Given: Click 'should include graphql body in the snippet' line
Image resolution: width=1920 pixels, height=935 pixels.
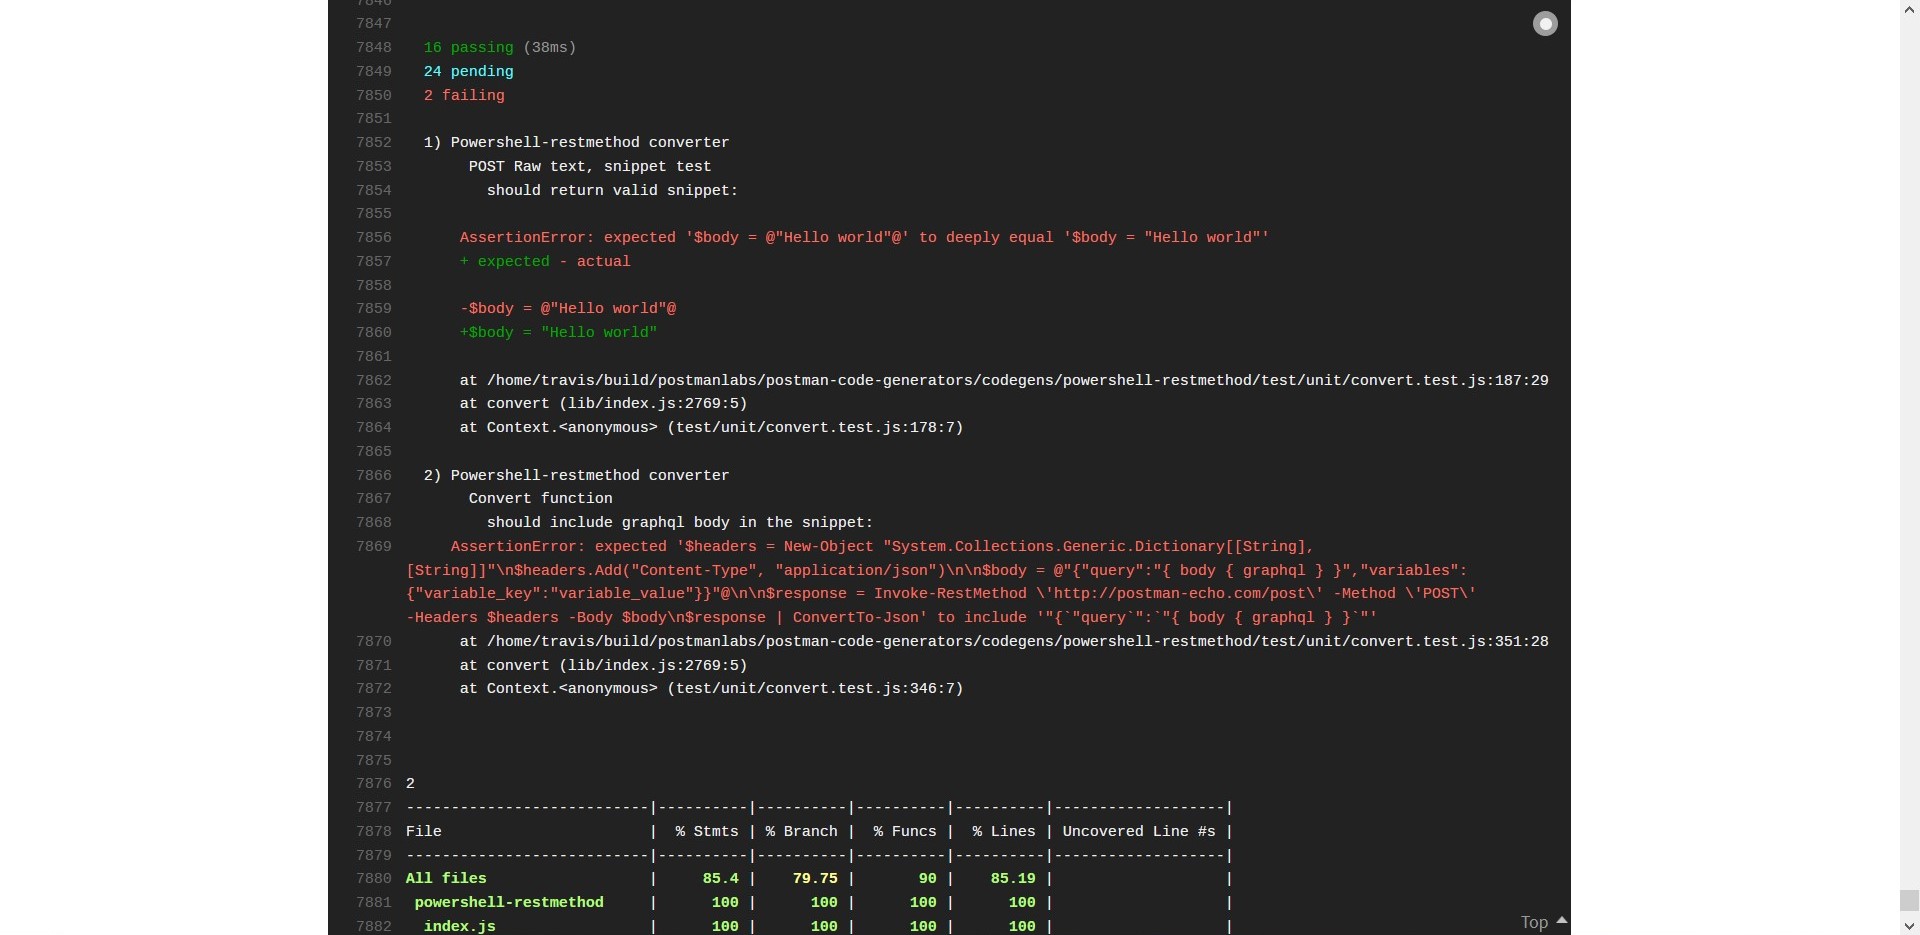Looking at the screenshot, I should tap(680, 523).
